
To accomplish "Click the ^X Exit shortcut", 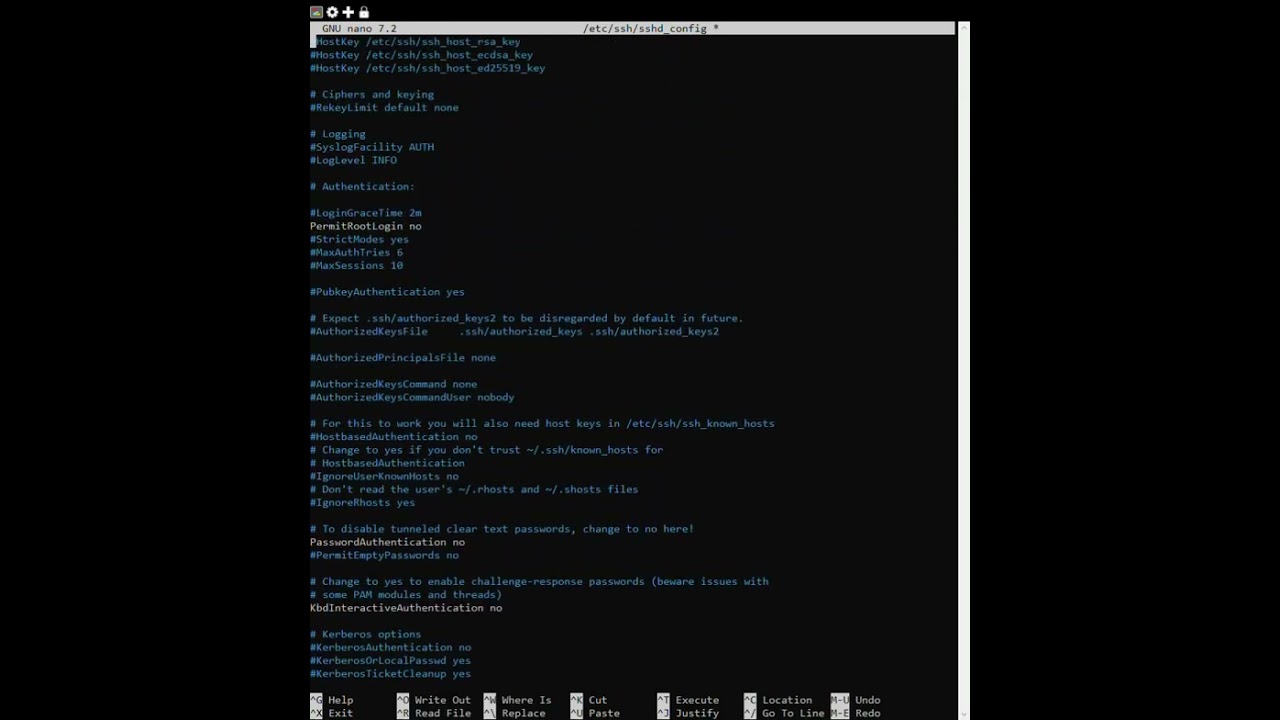I will coord(331,713).
